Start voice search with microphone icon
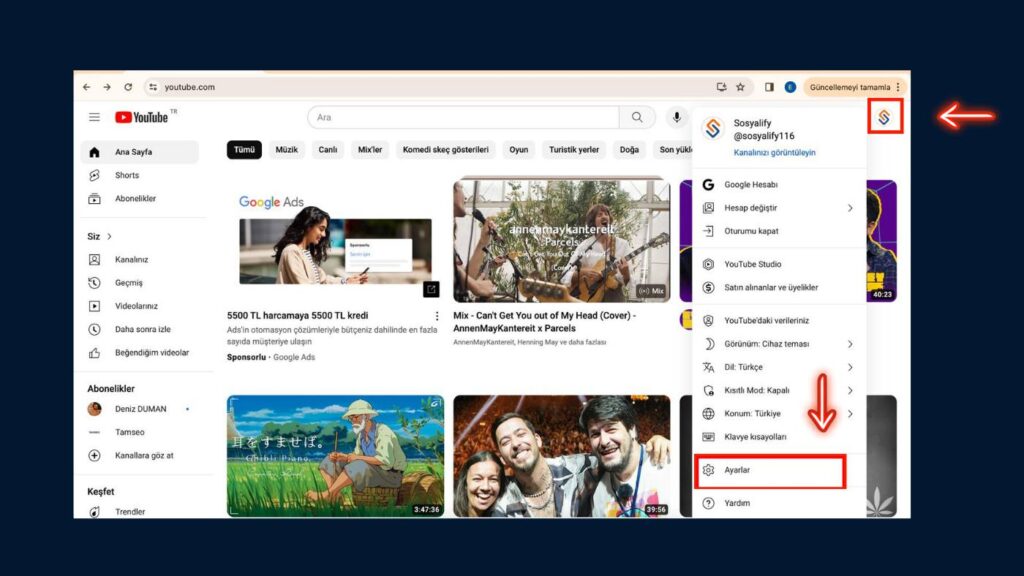Screen dimensions: 1024x576 coord(677,118)
